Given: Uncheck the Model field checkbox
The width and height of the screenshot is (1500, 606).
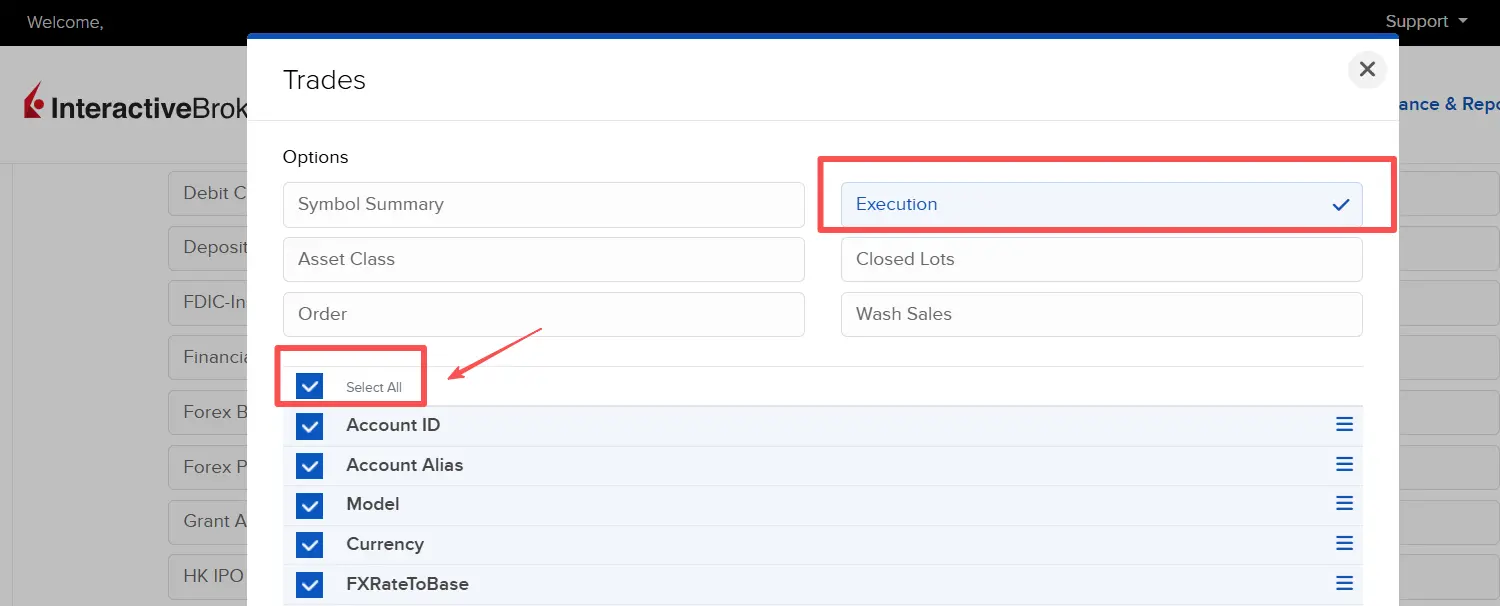Looking at the screenshot, I should click(x=310, y=505).
